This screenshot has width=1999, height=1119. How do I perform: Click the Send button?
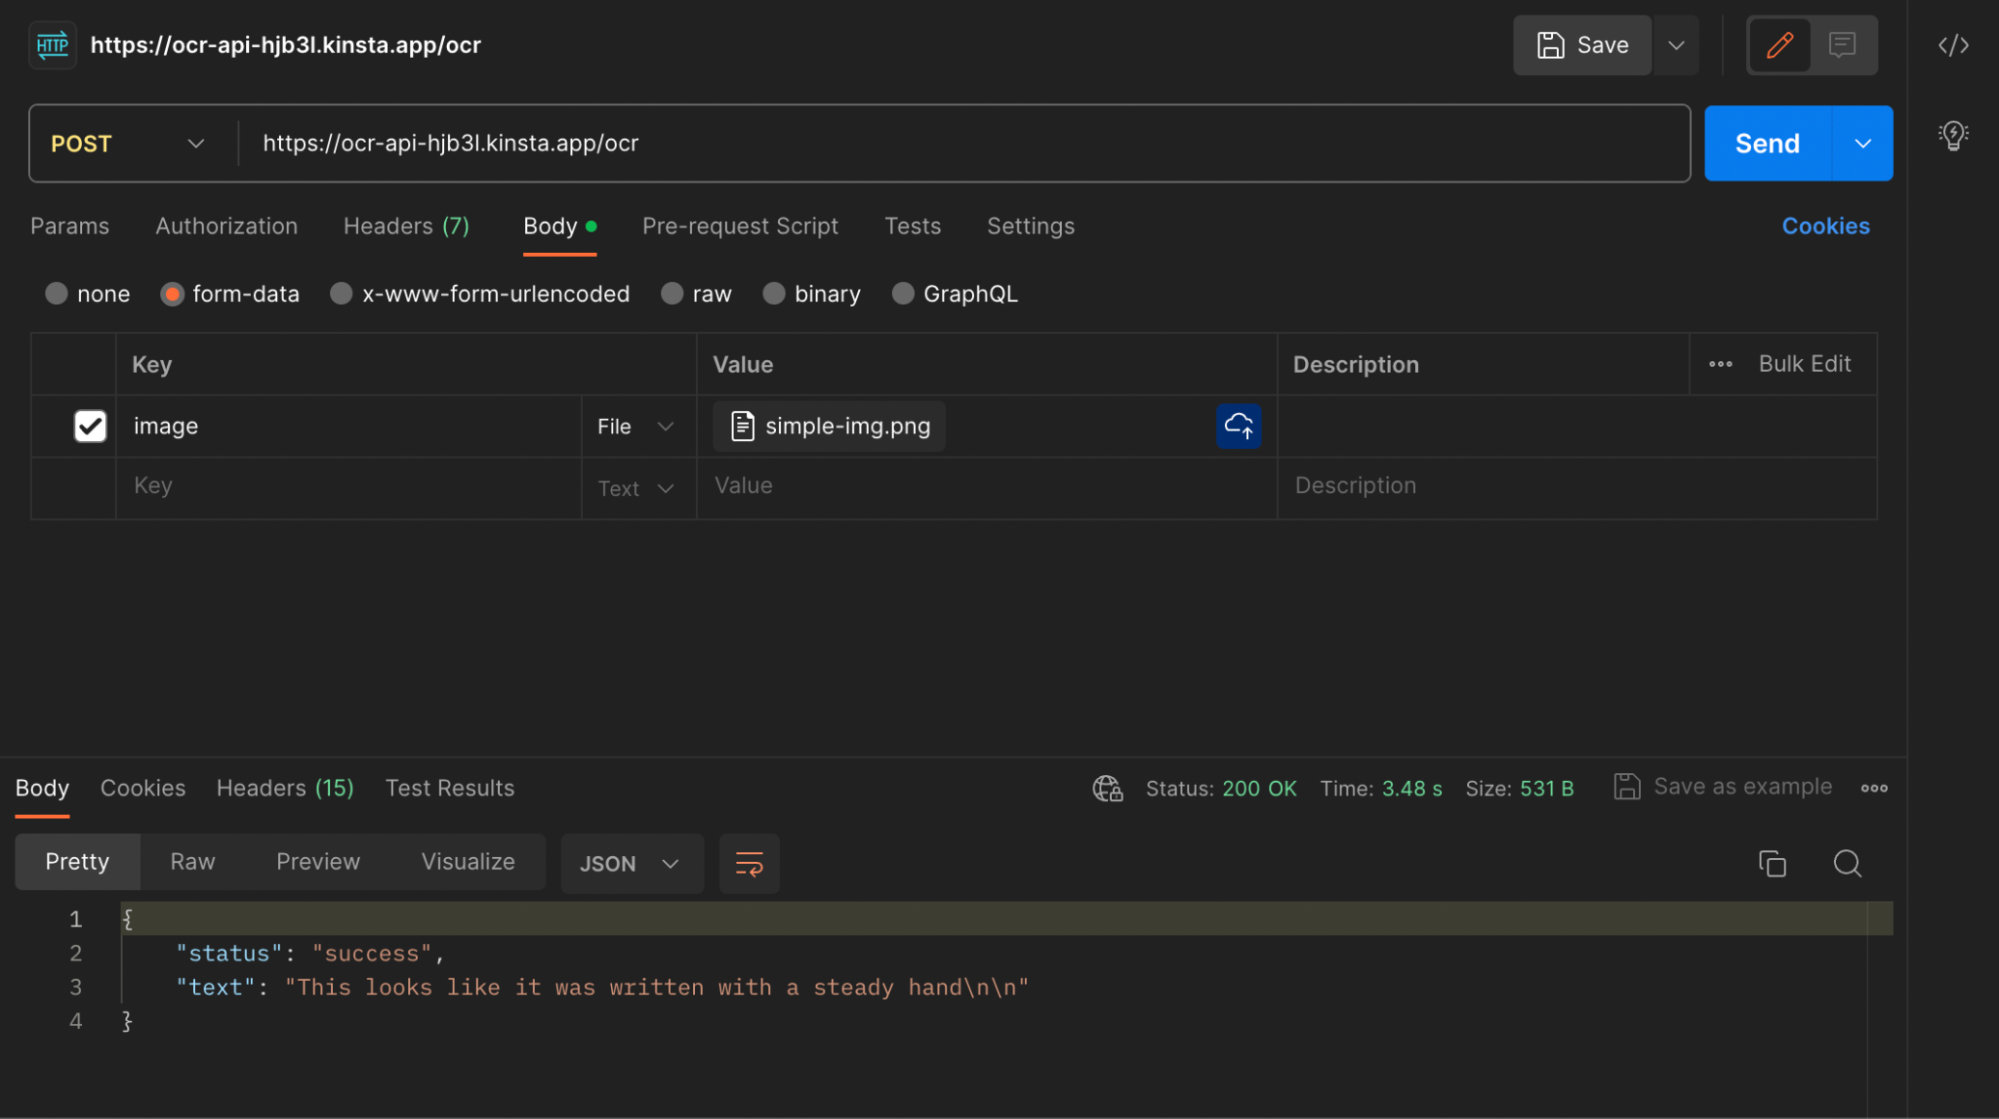pos(1766,143)
